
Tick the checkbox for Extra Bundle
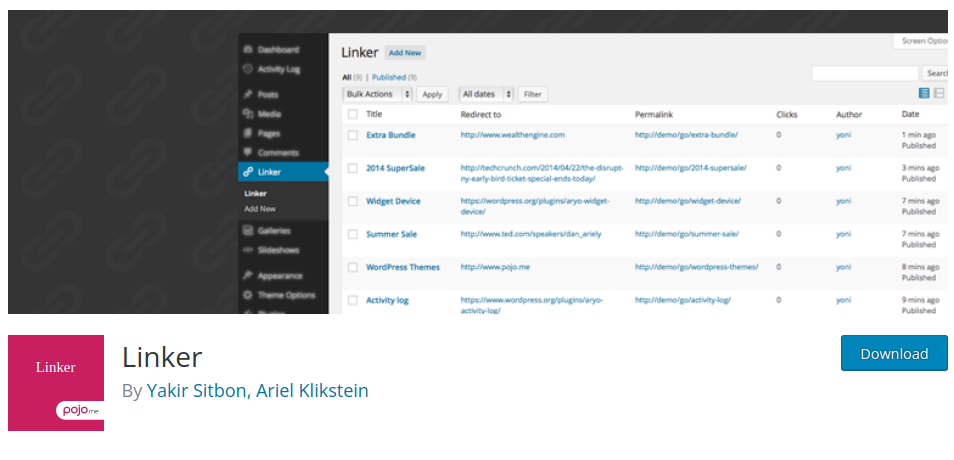[353, 136]
